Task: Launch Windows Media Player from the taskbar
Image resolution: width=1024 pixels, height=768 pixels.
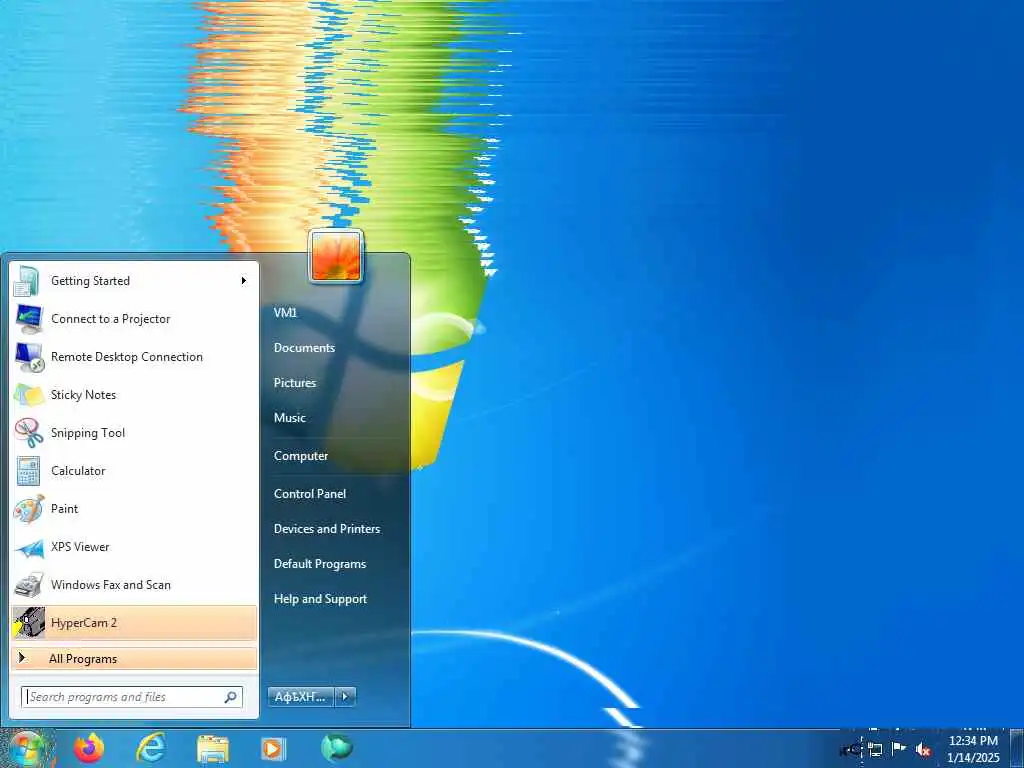Action: point(273,749)
